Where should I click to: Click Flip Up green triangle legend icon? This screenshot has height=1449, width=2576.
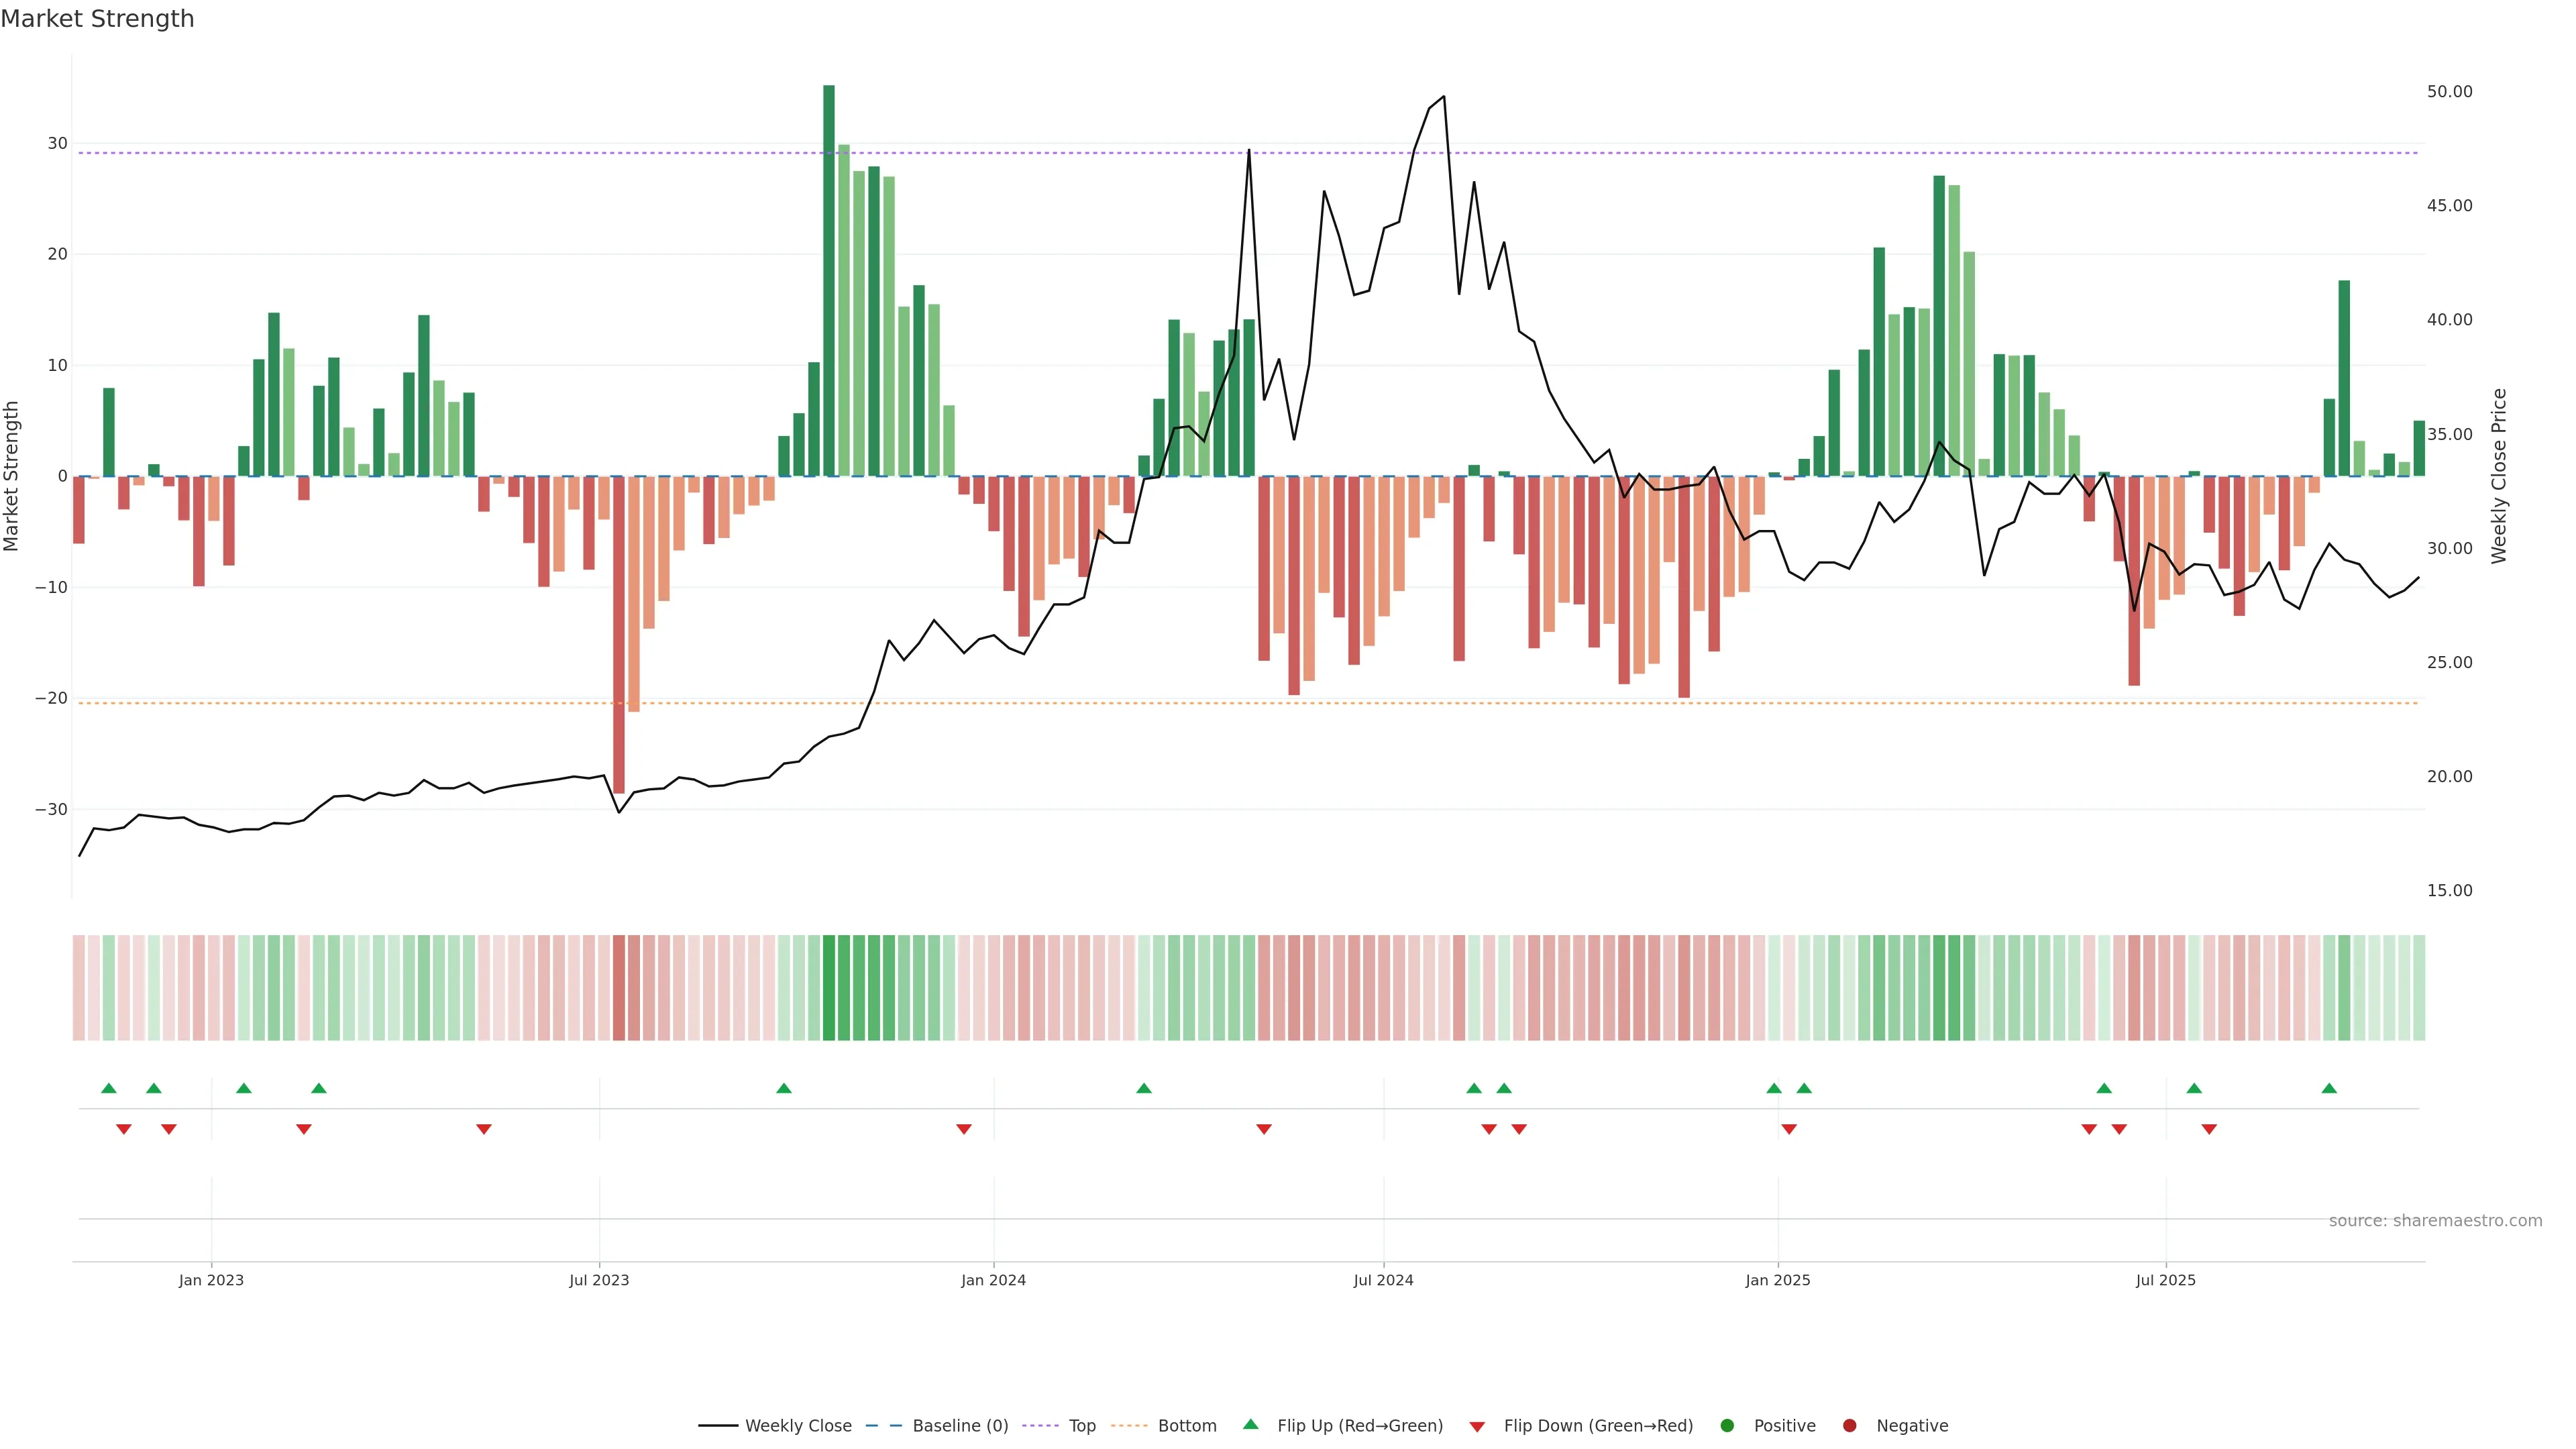click(x=1250, y=1425)
